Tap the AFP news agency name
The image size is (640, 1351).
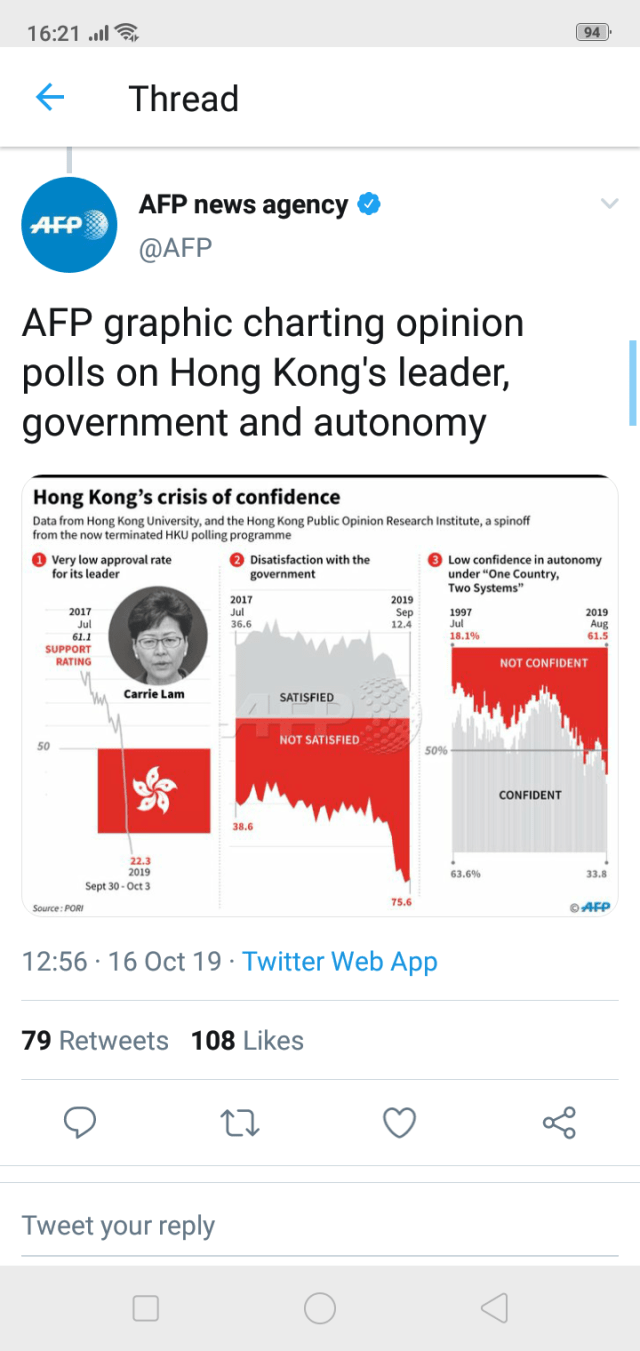243,205
